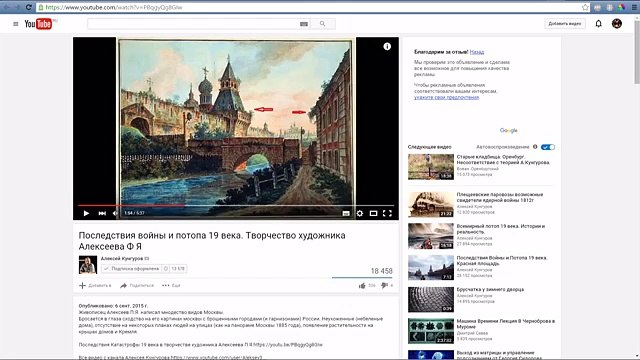The image size is (640, 360).
Task: Follow the youtu.be link in the description
Action: click(x=288, y=344)
